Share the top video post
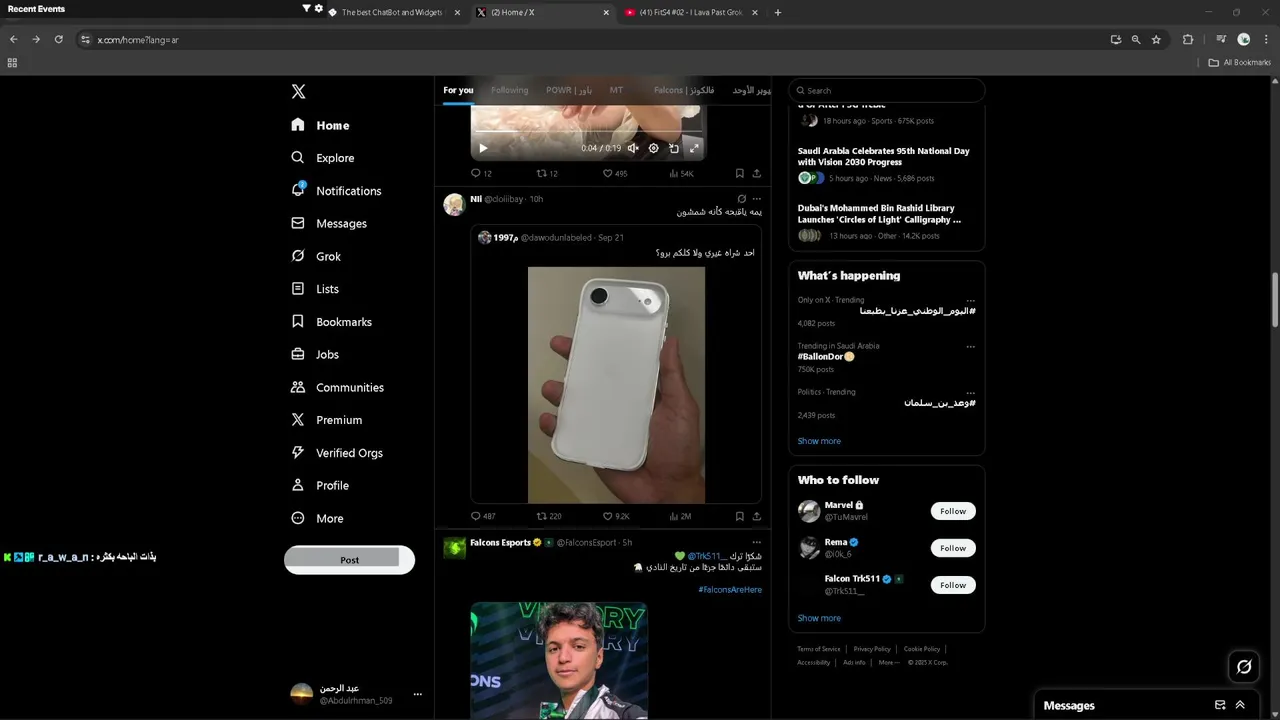The image size is (1280, 720). pos(756,173)
